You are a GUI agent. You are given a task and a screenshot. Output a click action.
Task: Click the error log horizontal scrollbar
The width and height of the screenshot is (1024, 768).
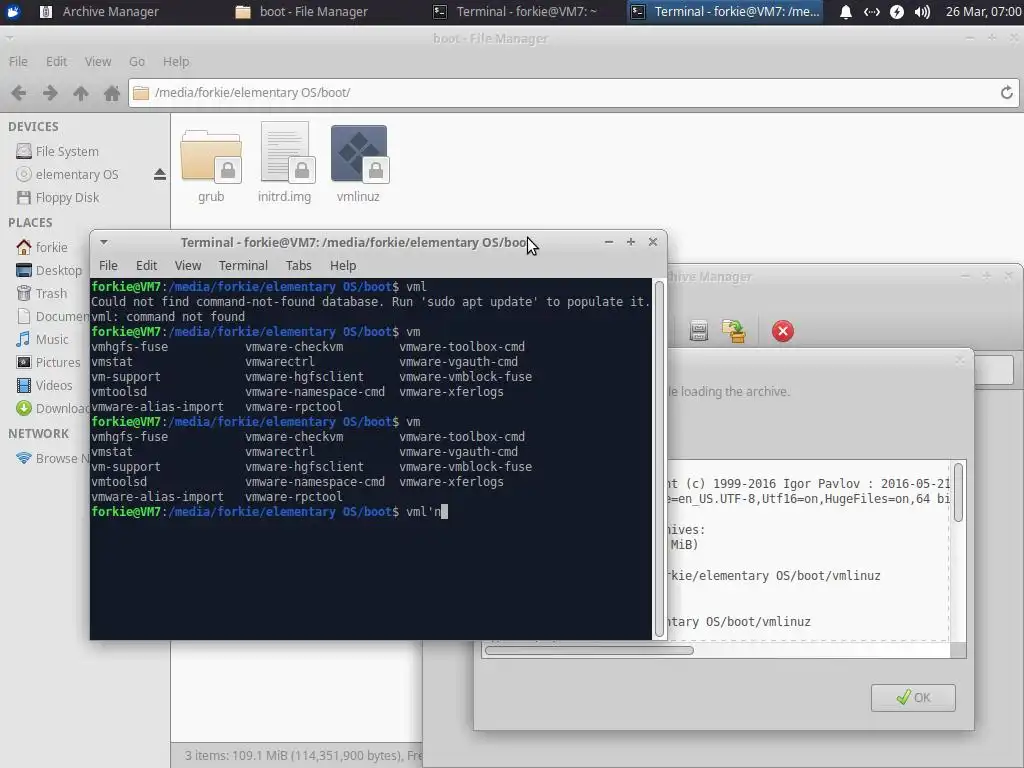pos(589,650)
